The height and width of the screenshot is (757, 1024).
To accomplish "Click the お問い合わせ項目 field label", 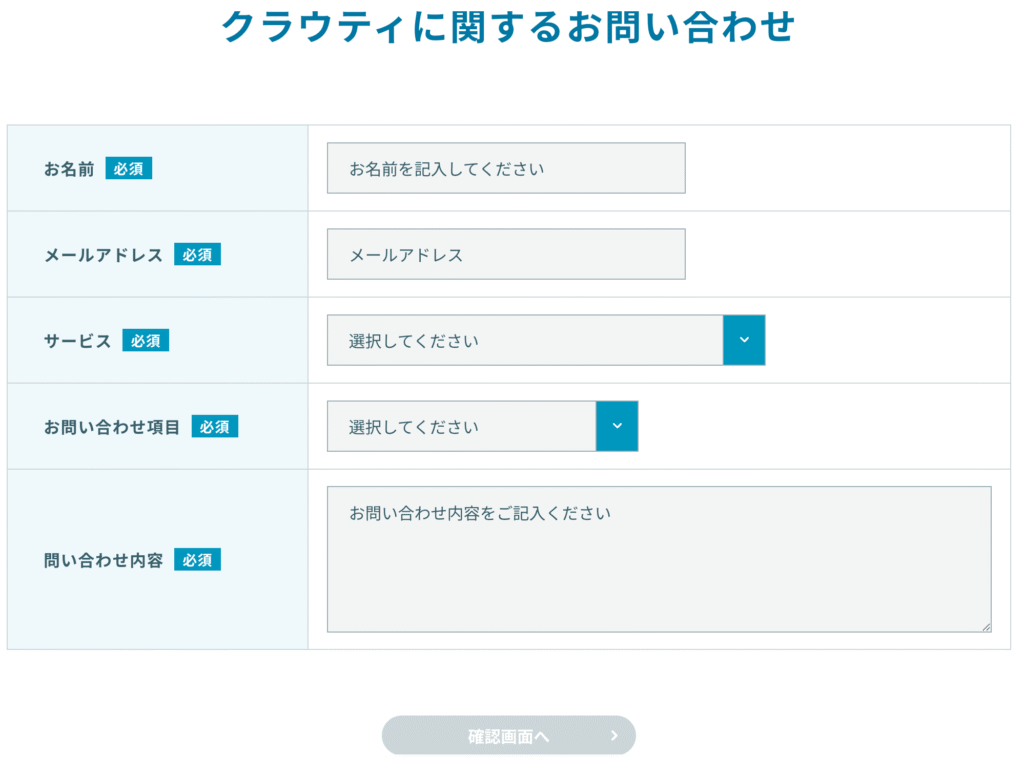I will coord(112,427).
